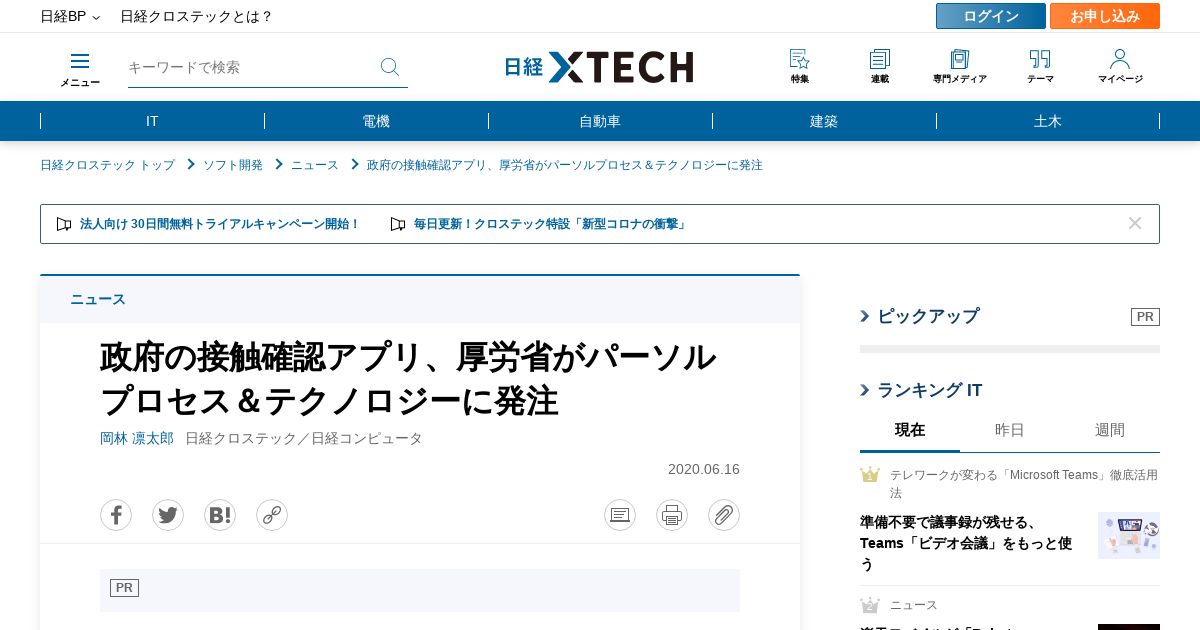Select the 建築 navigation tab
This screenshot has width=1200, height=630.
824,121
